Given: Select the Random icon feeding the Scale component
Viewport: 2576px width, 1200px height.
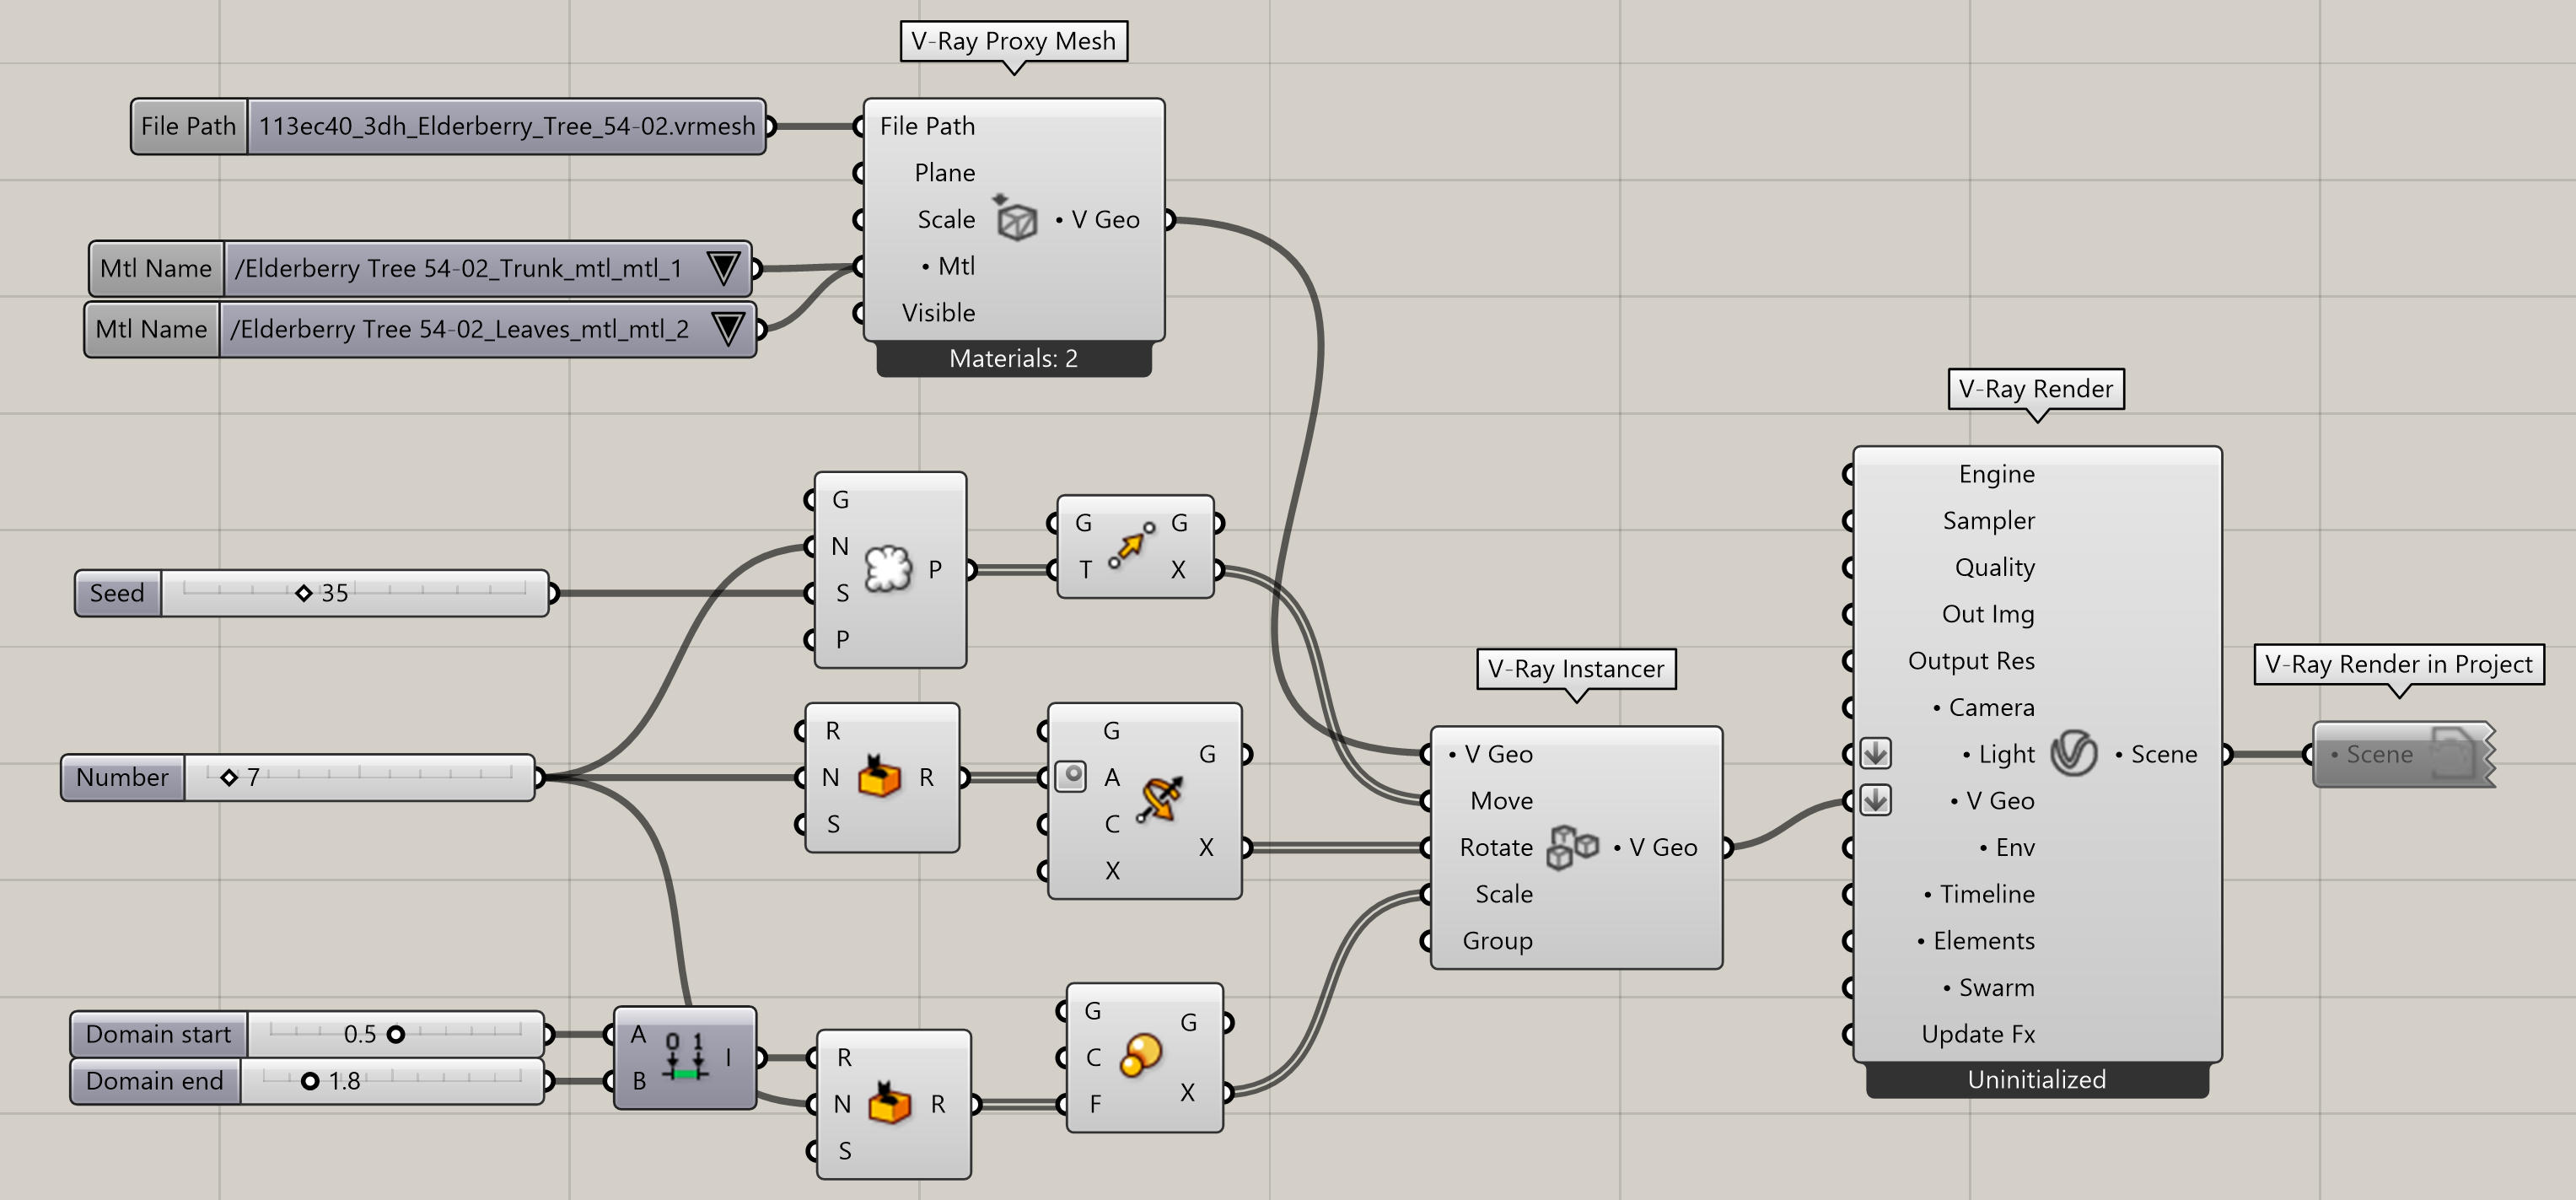Looking at the screenshot, I should 890,1103.
